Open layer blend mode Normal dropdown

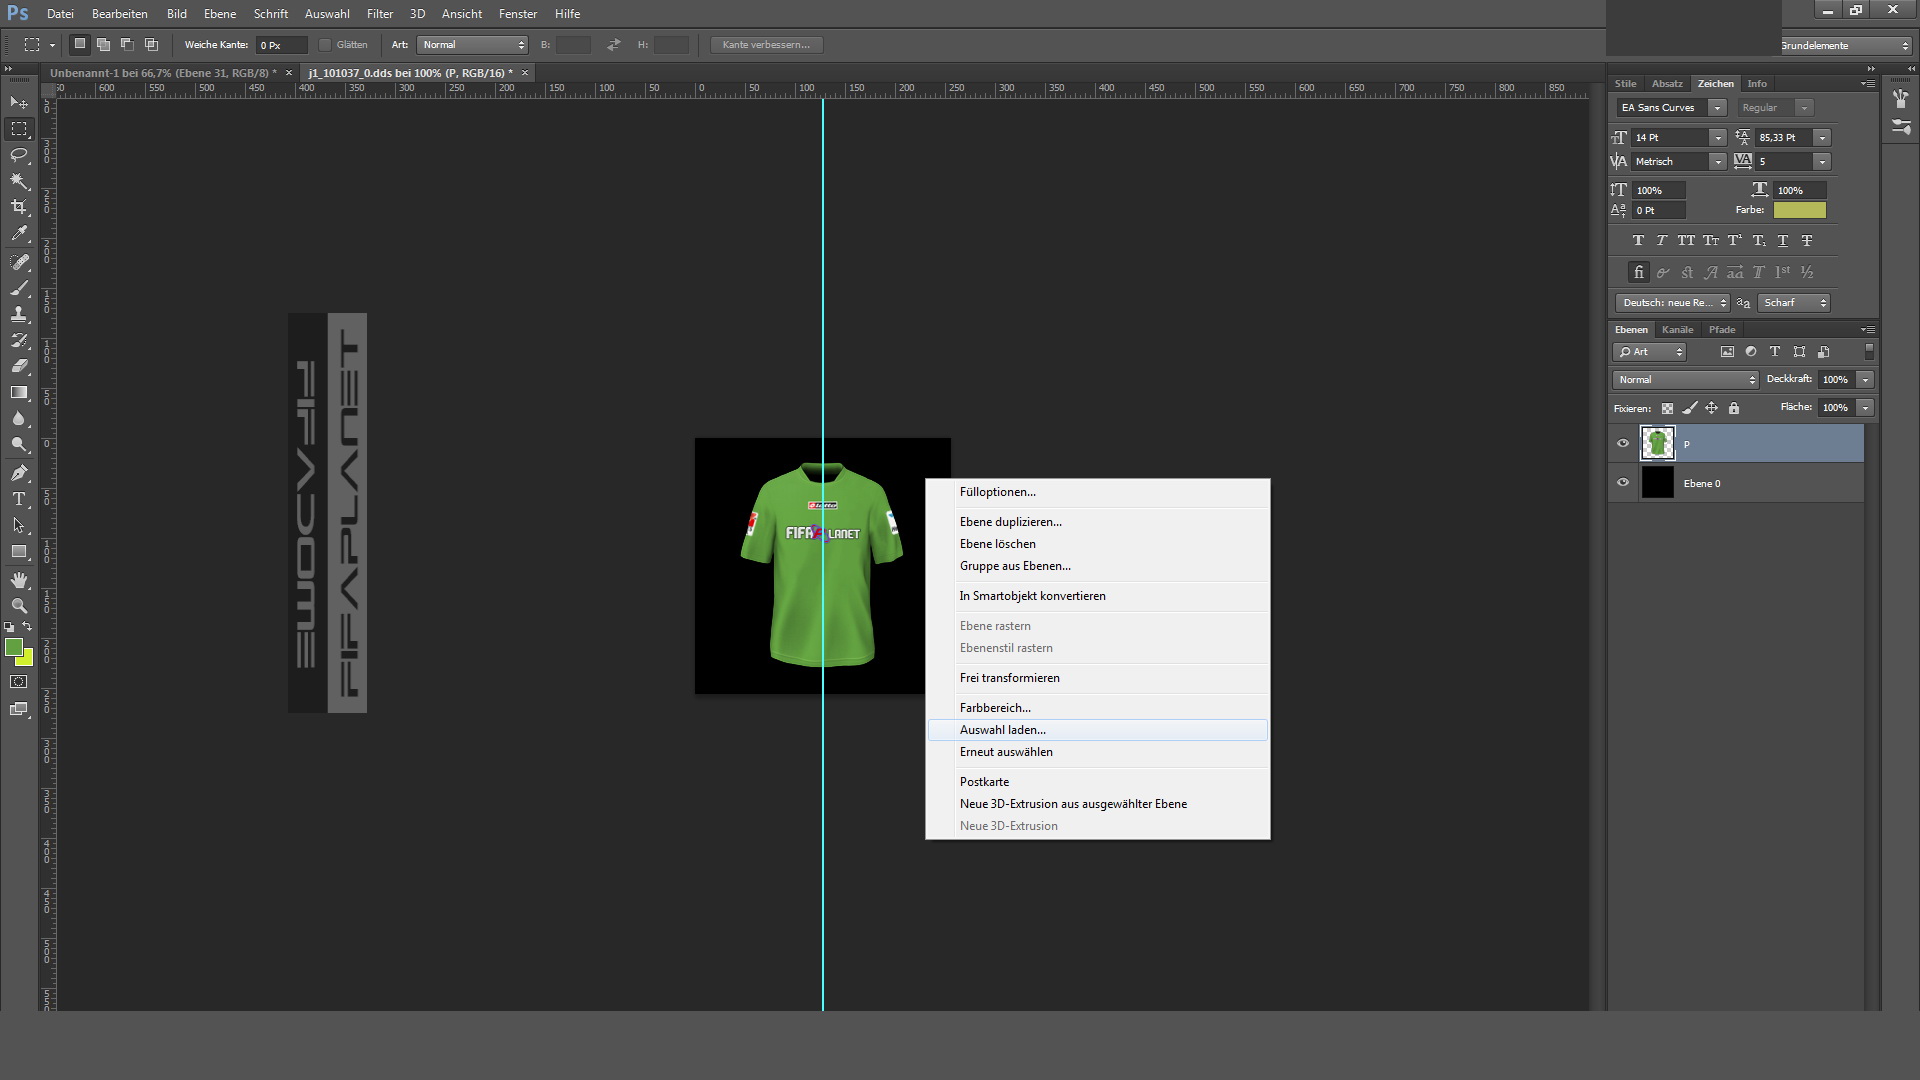click(1685, 380)
